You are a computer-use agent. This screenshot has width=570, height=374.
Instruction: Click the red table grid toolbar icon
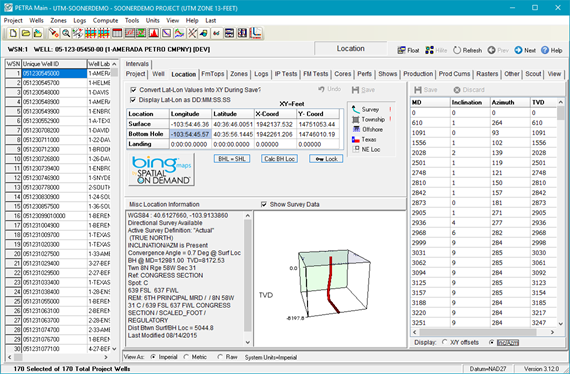(x=117, y=33)
